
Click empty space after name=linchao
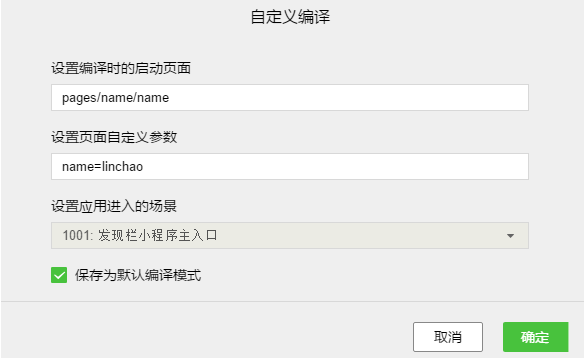coord(335,166)
